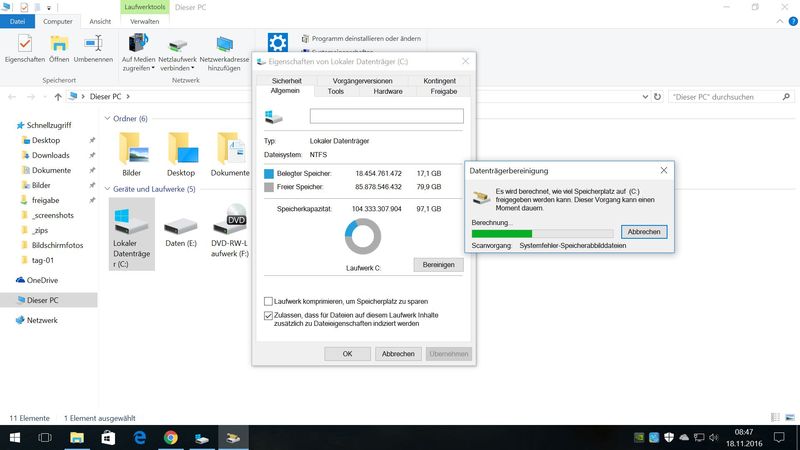Open the Datei menu tab

click(17, 21)
